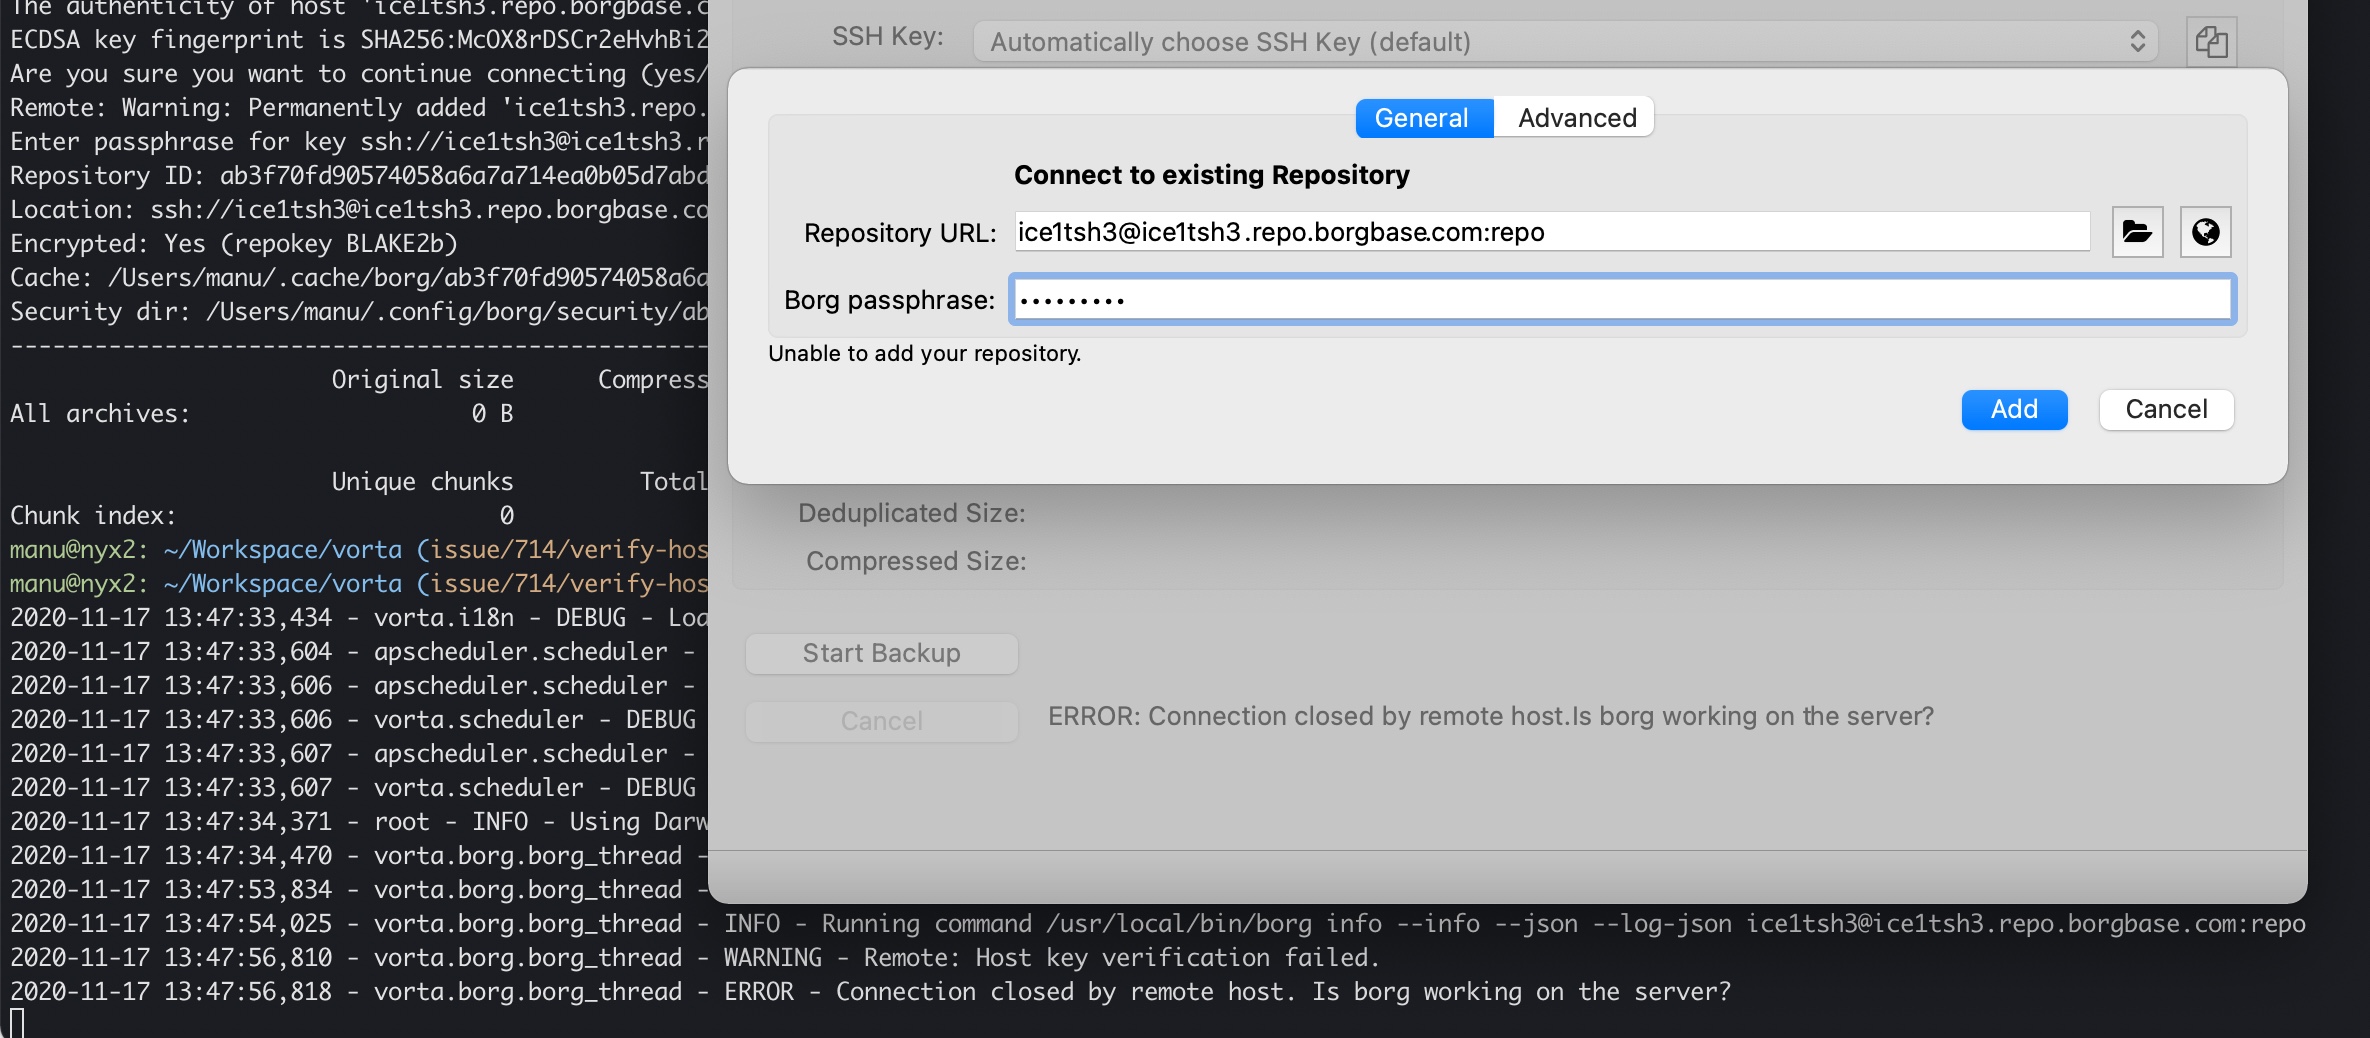Click the folder icon to choose local repository

[x=2137, y=232]
